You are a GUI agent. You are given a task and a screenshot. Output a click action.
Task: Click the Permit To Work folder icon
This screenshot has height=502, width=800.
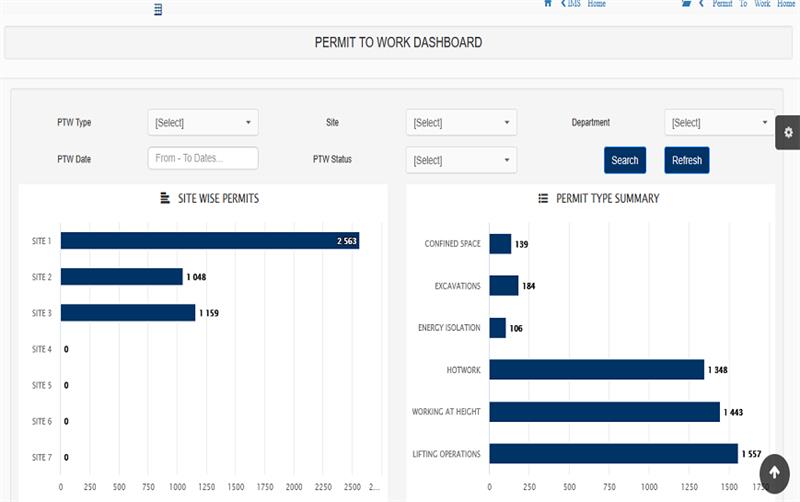tap(686, 3)
